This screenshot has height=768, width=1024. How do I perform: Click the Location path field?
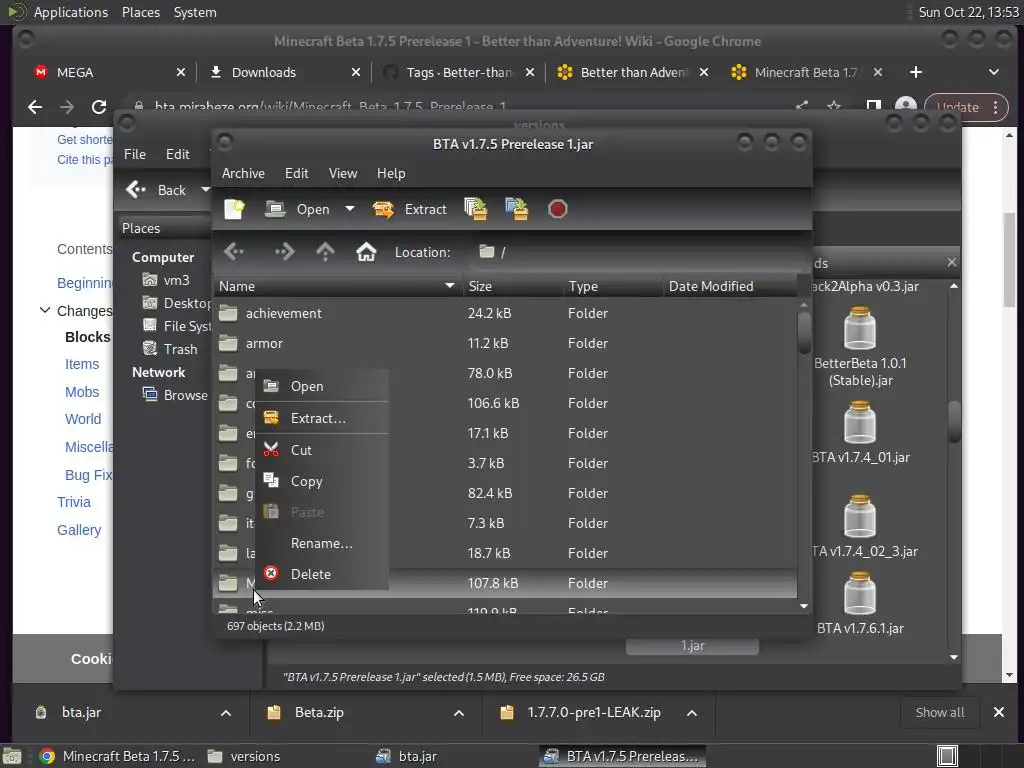pos(637,252)
